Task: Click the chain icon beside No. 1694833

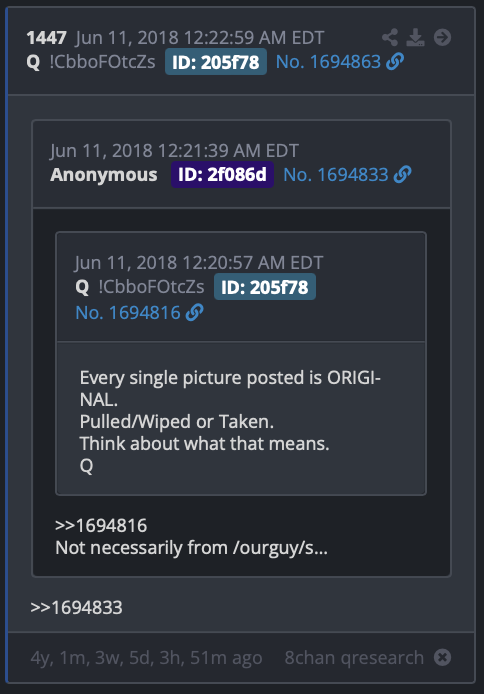Action: click(402, 174)
